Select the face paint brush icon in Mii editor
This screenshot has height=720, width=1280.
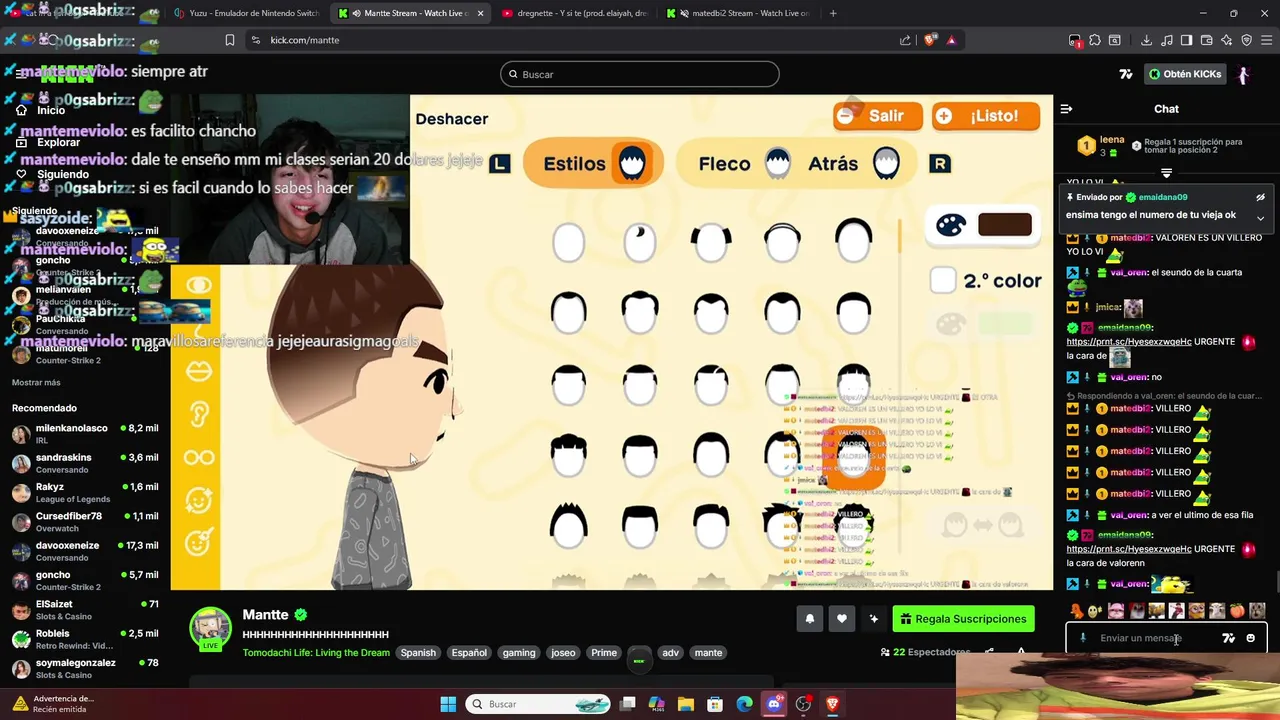(x=199, y=543)
